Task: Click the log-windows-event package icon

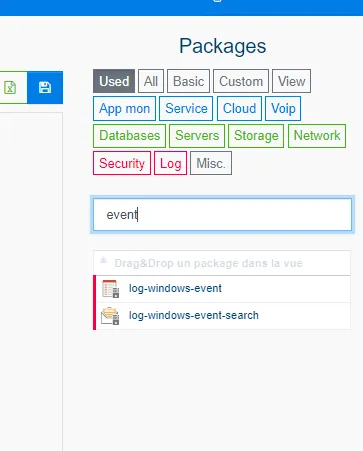Action: [111, 289]
